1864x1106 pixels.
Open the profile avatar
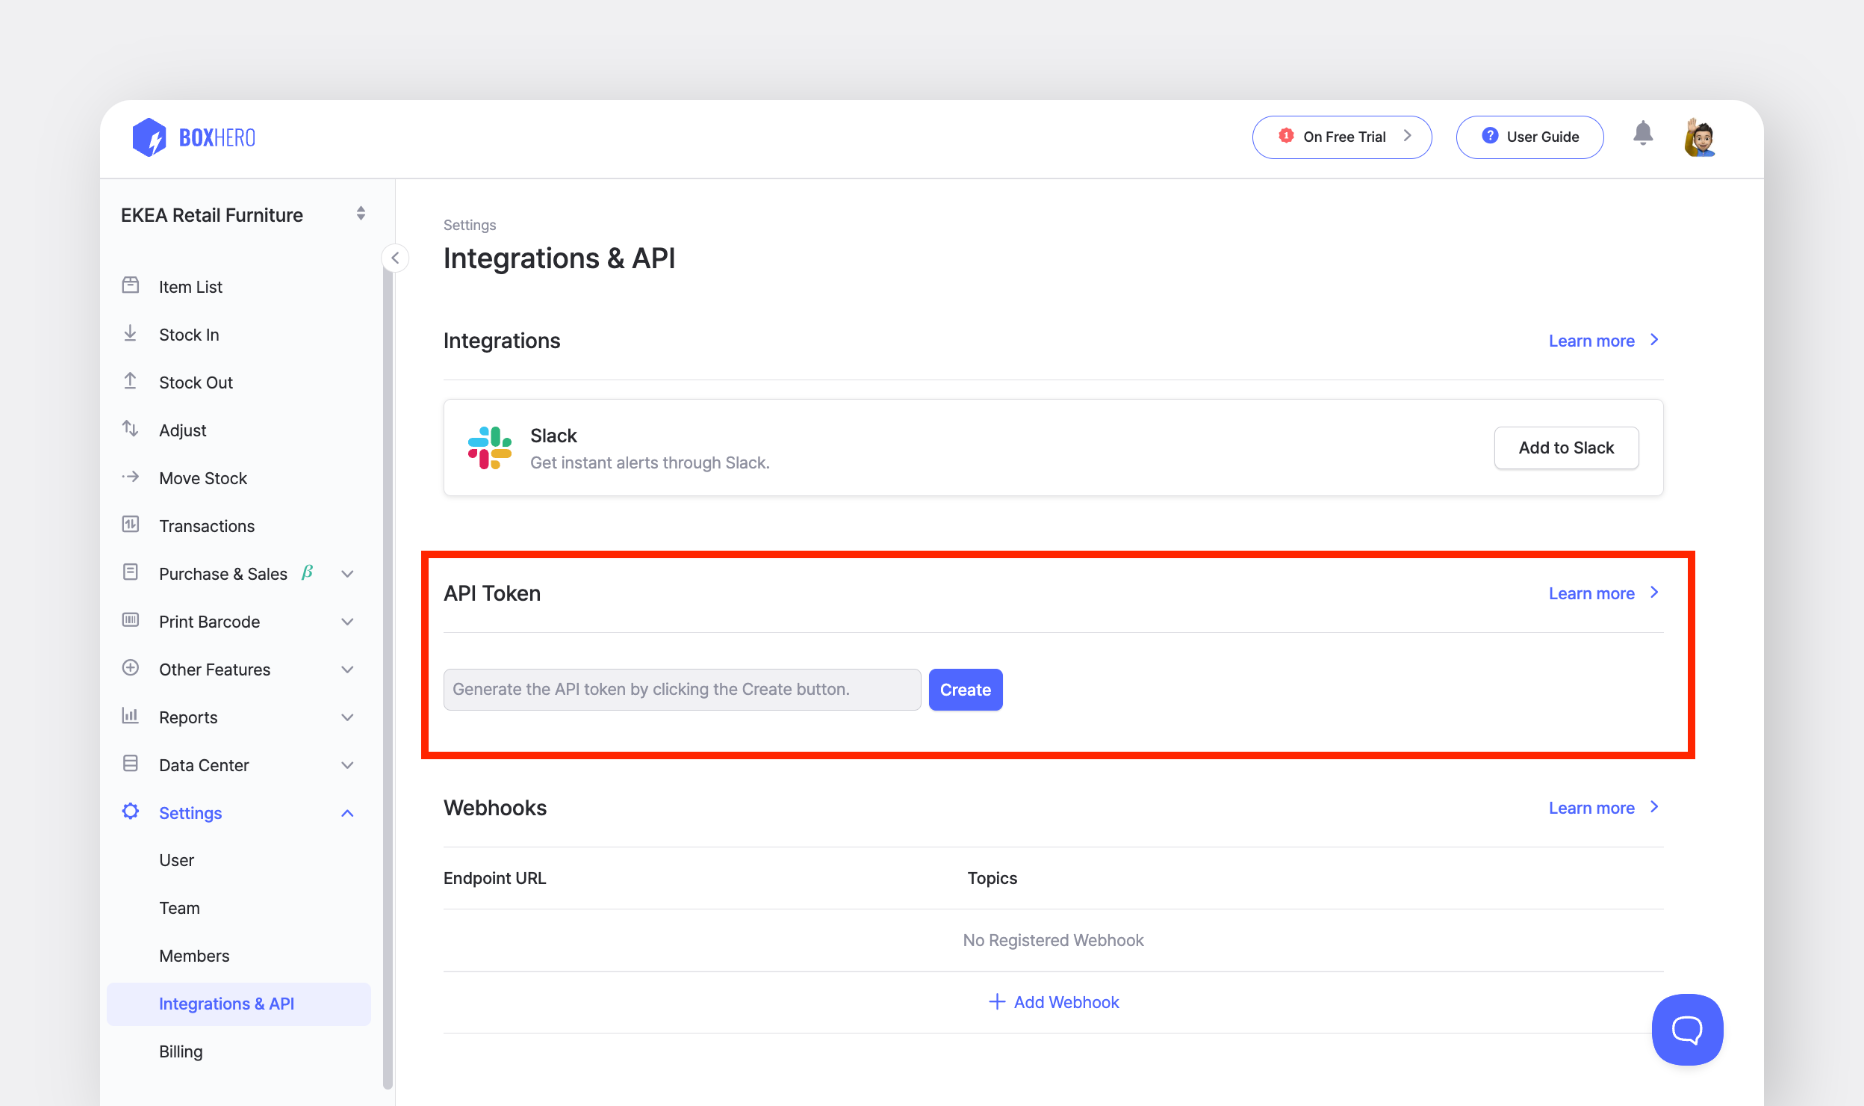1699,137
